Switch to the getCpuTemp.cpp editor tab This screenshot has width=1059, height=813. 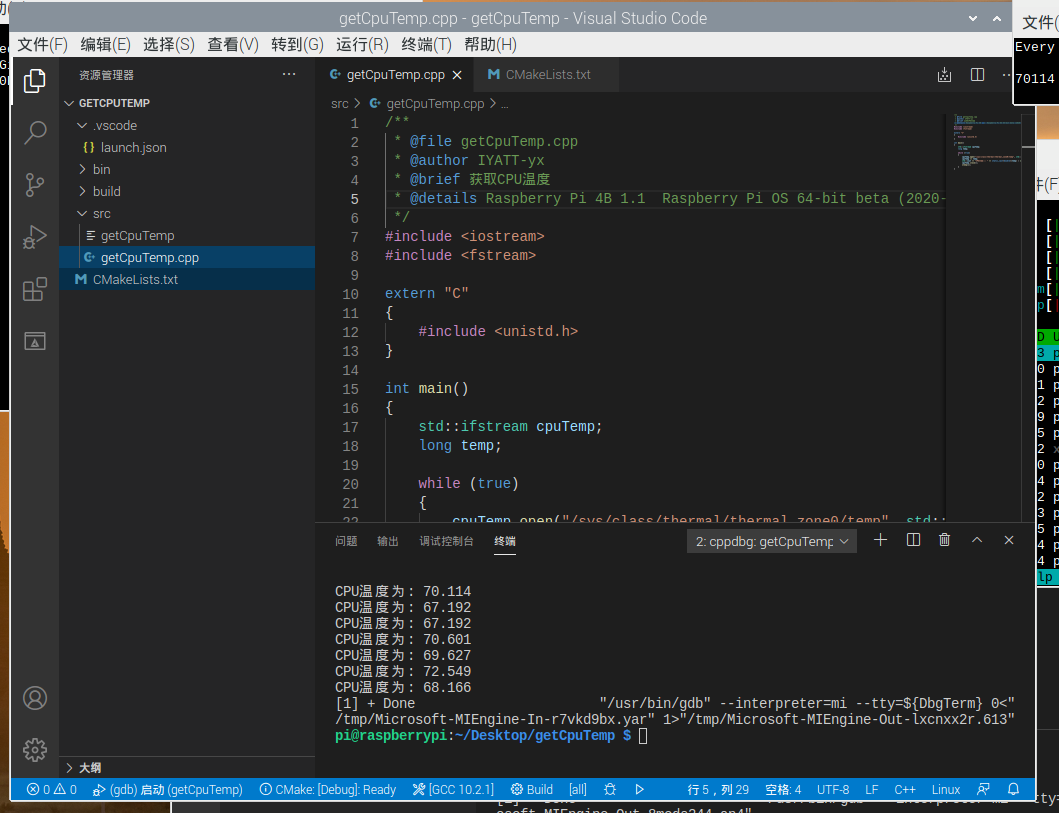point(395,75)
